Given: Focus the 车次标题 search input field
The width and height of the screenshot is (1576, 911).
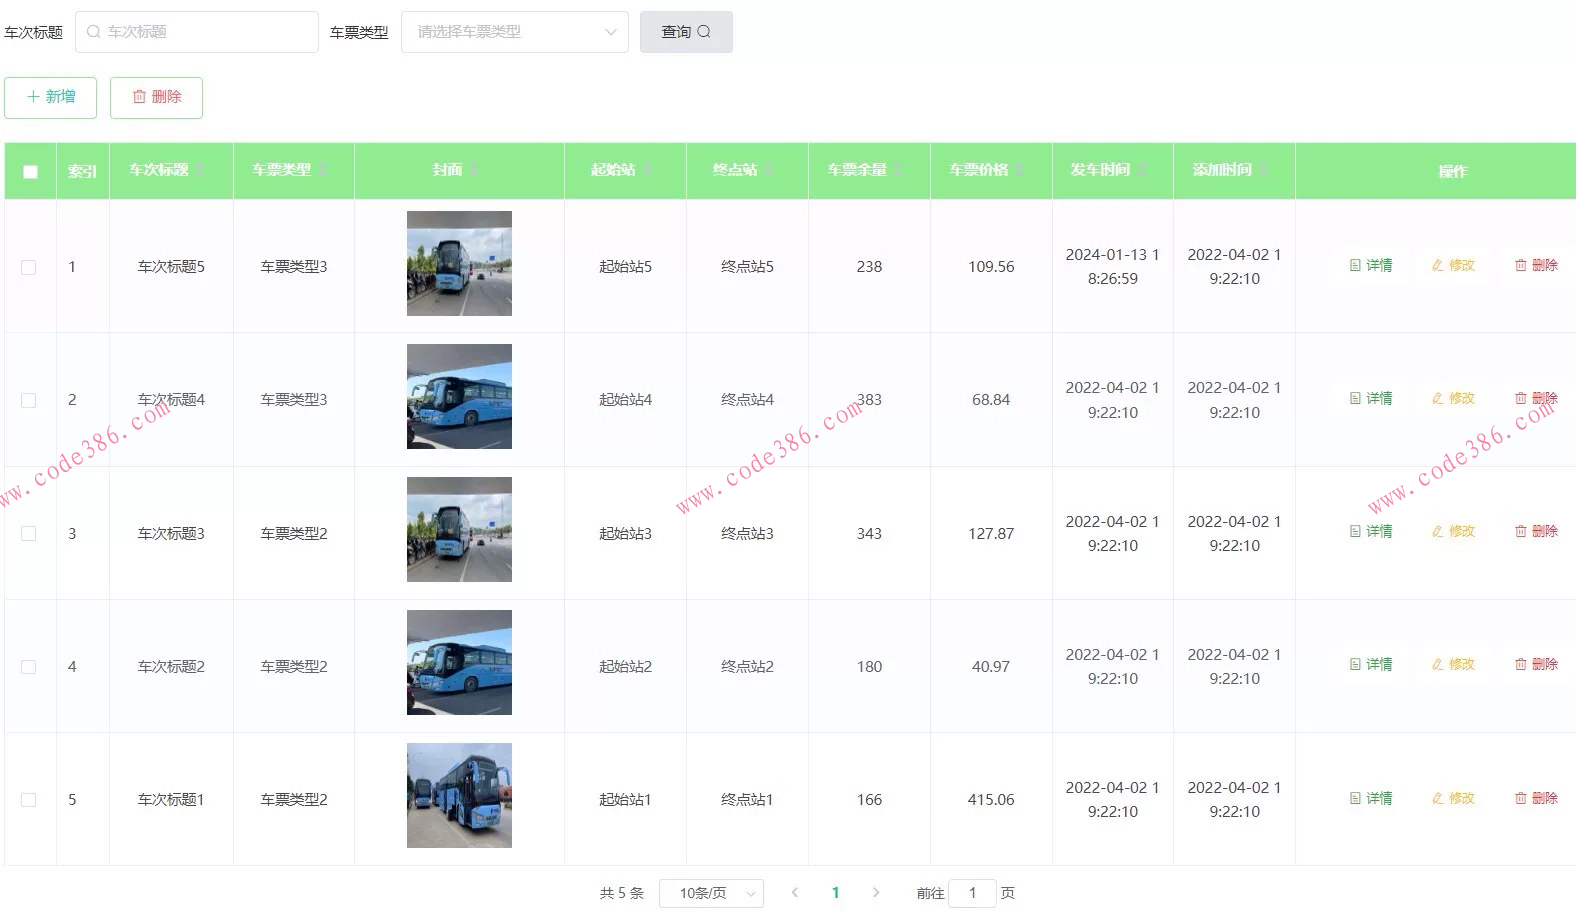Looking at the screenshot, I should [197, 32].
